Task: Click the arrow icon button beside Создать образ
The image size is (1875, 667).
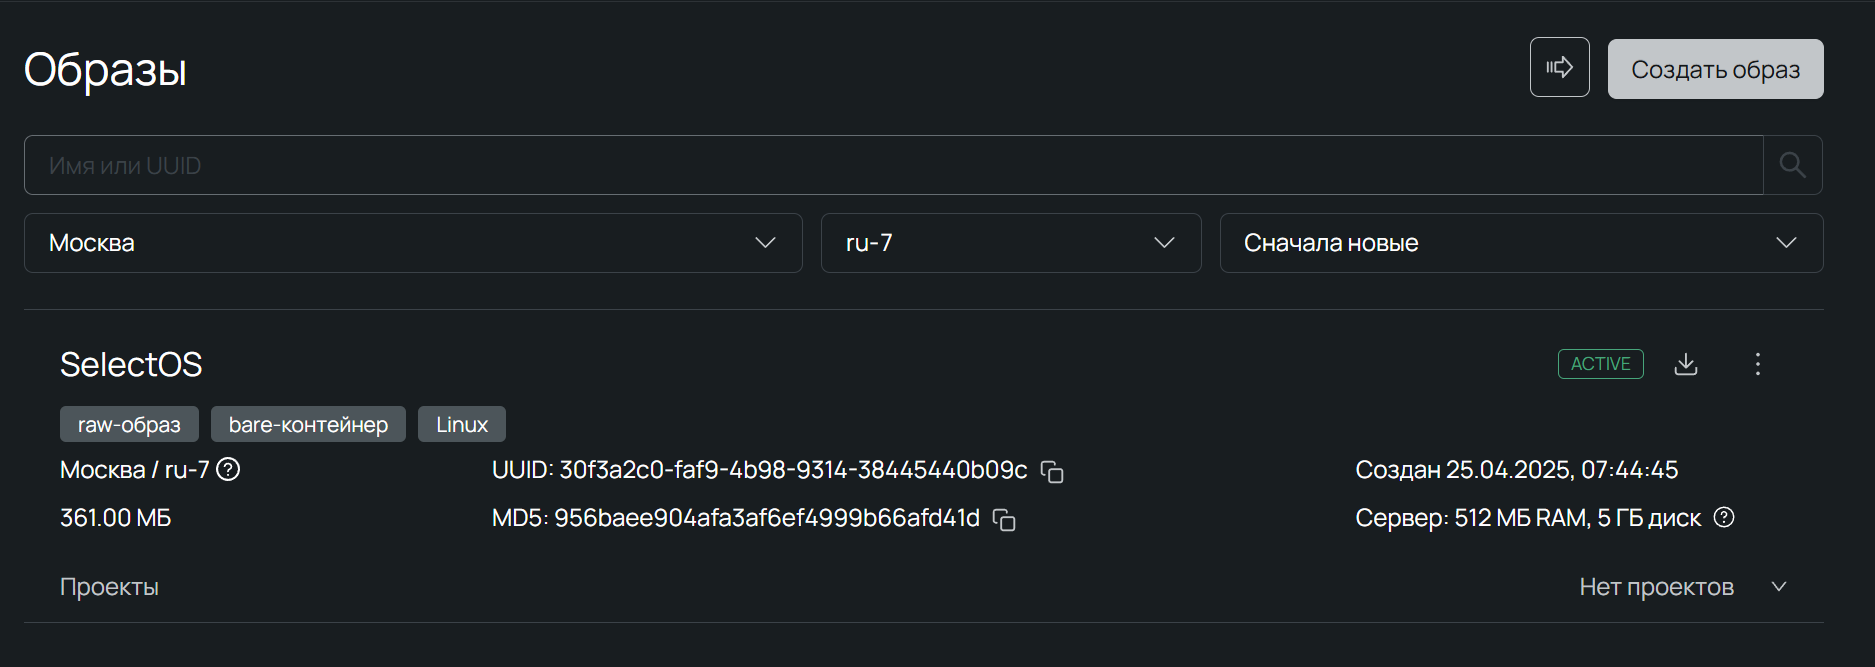Action: coord(1559,68)
